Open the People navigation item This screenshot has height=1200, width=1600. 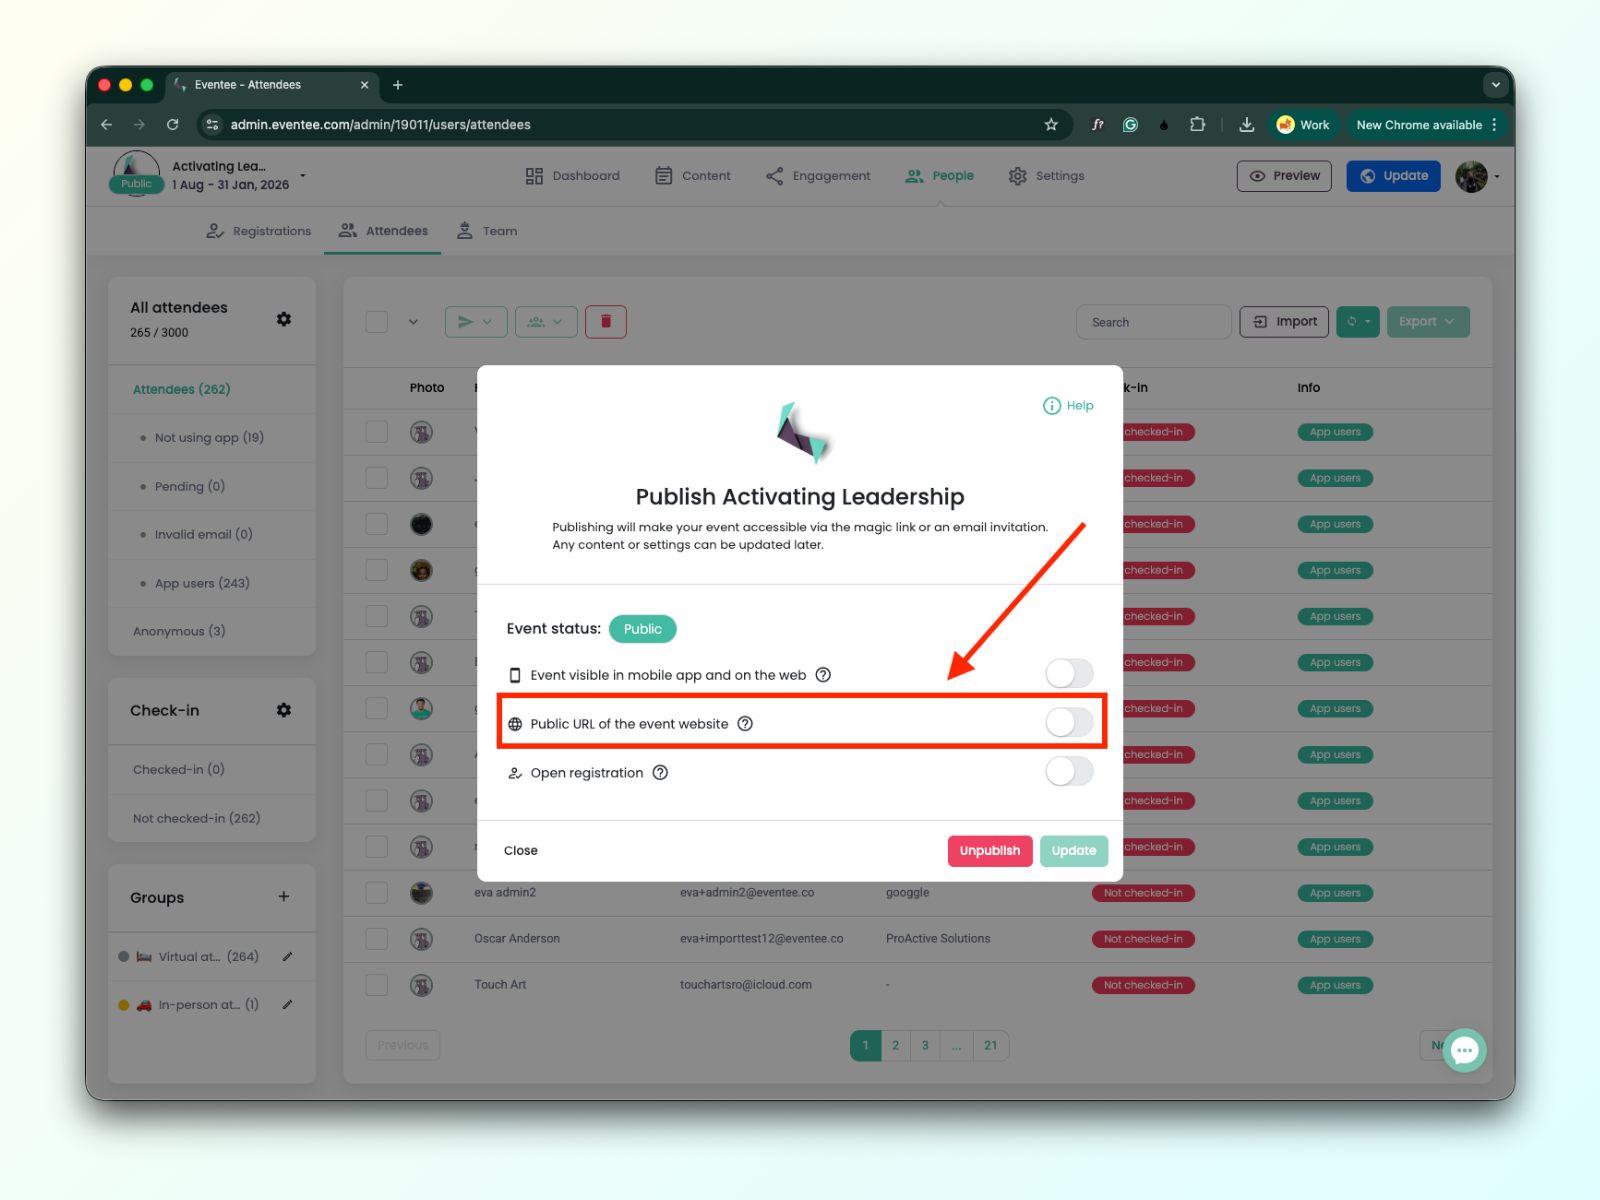point(940,176)
